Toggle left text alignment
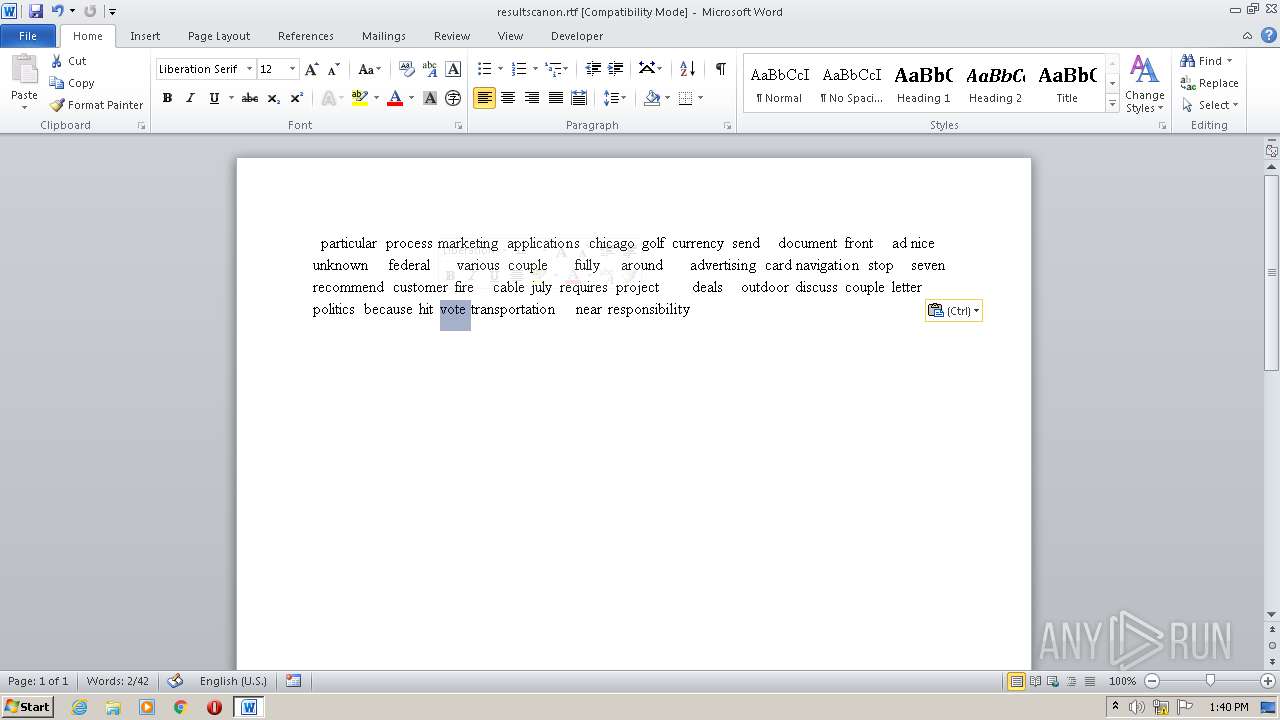The image size is (1280, 720). tap(485, 98)
